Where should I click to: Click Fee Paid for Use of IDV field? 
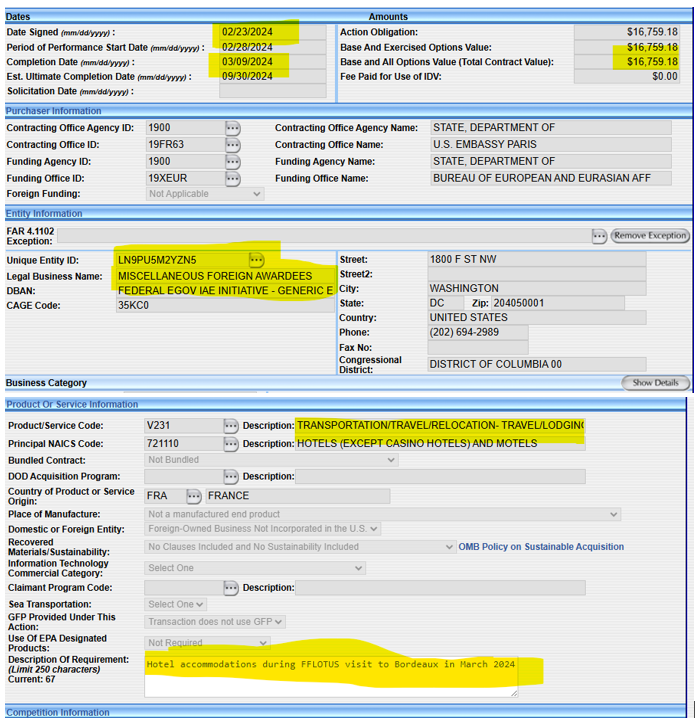(627, 76)
